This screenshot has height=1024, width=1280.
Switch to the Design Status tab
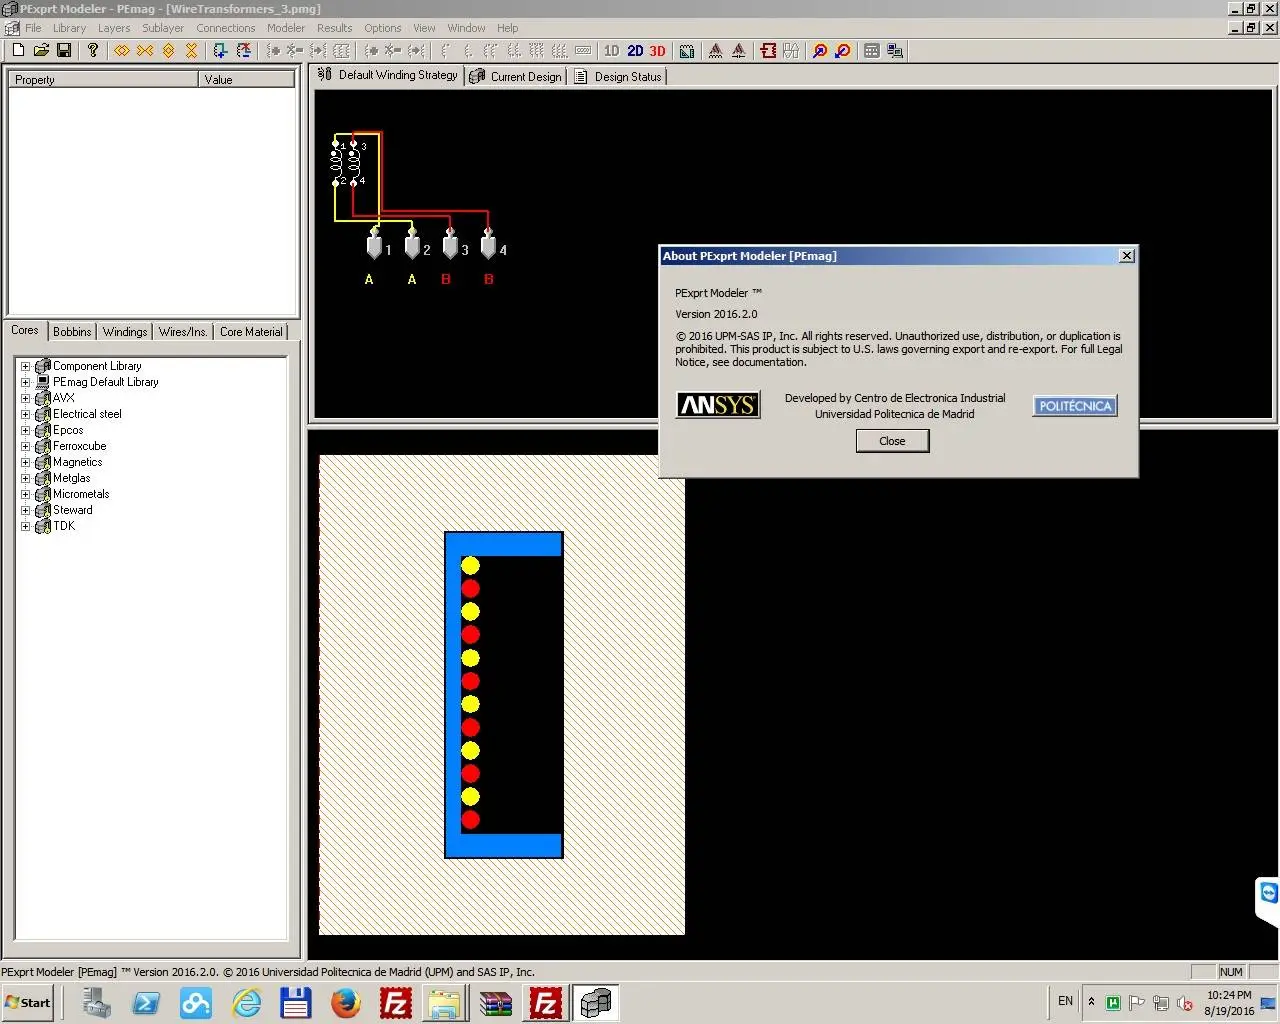(x=618, y=76)
